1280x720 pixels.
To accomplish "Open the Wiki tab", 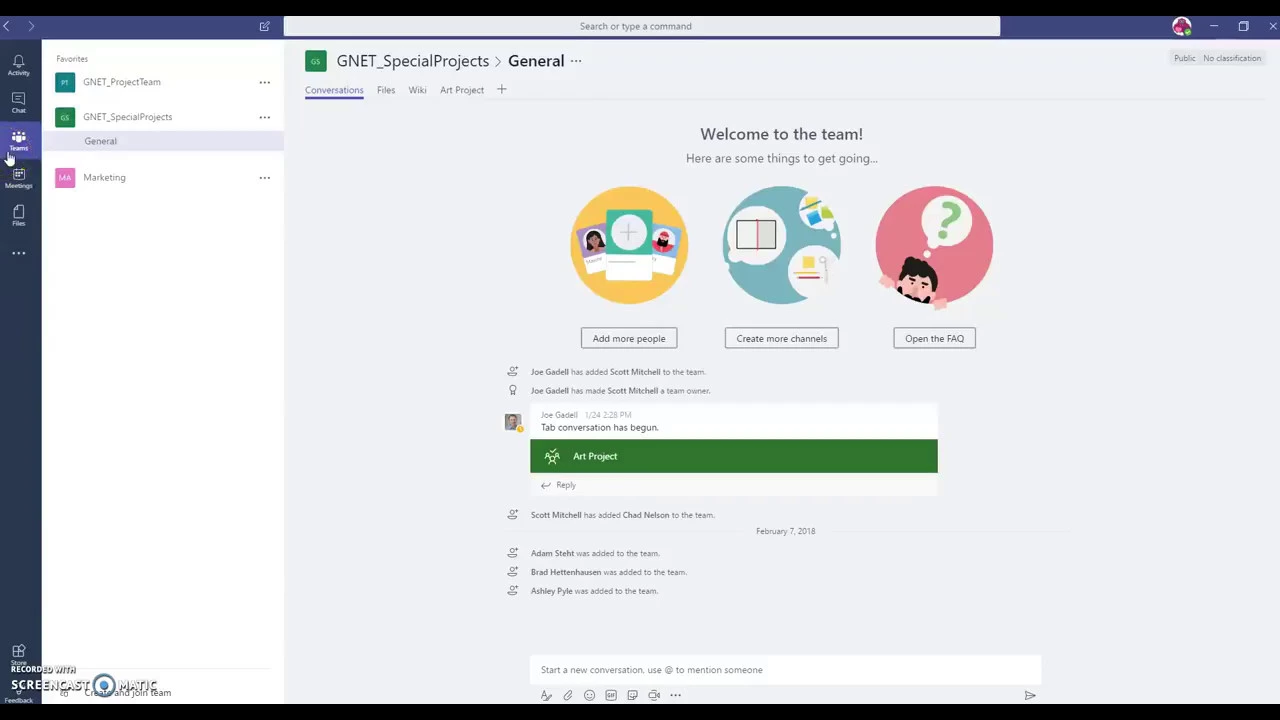I will click(418, 90).
